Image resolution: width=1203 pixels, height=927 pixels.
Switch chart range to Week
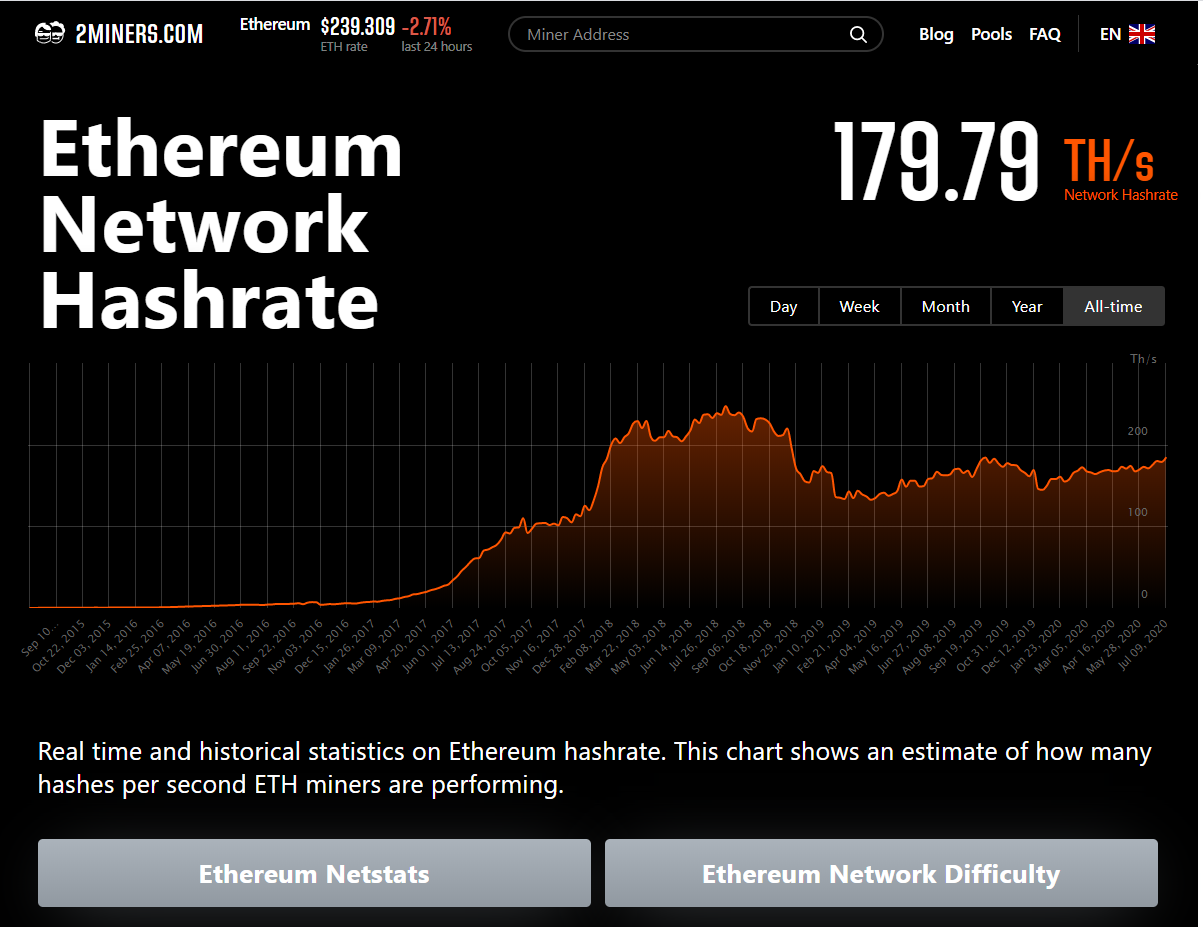tap(860, 306)
